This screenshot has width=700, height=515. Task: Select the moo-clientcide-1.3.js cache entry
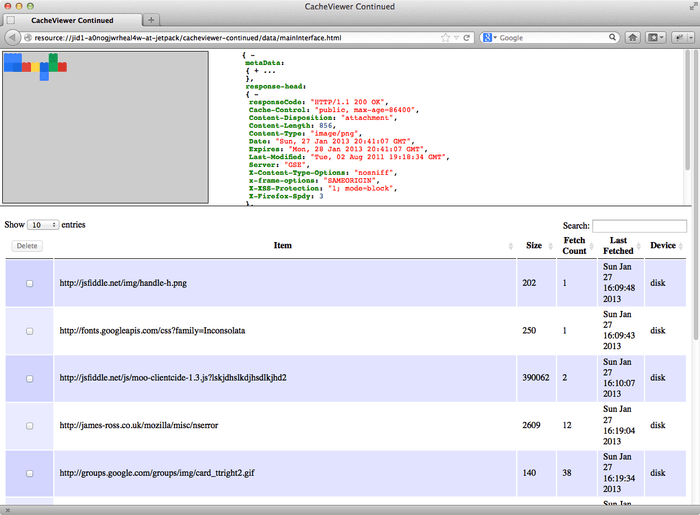(x=173, y=378)
